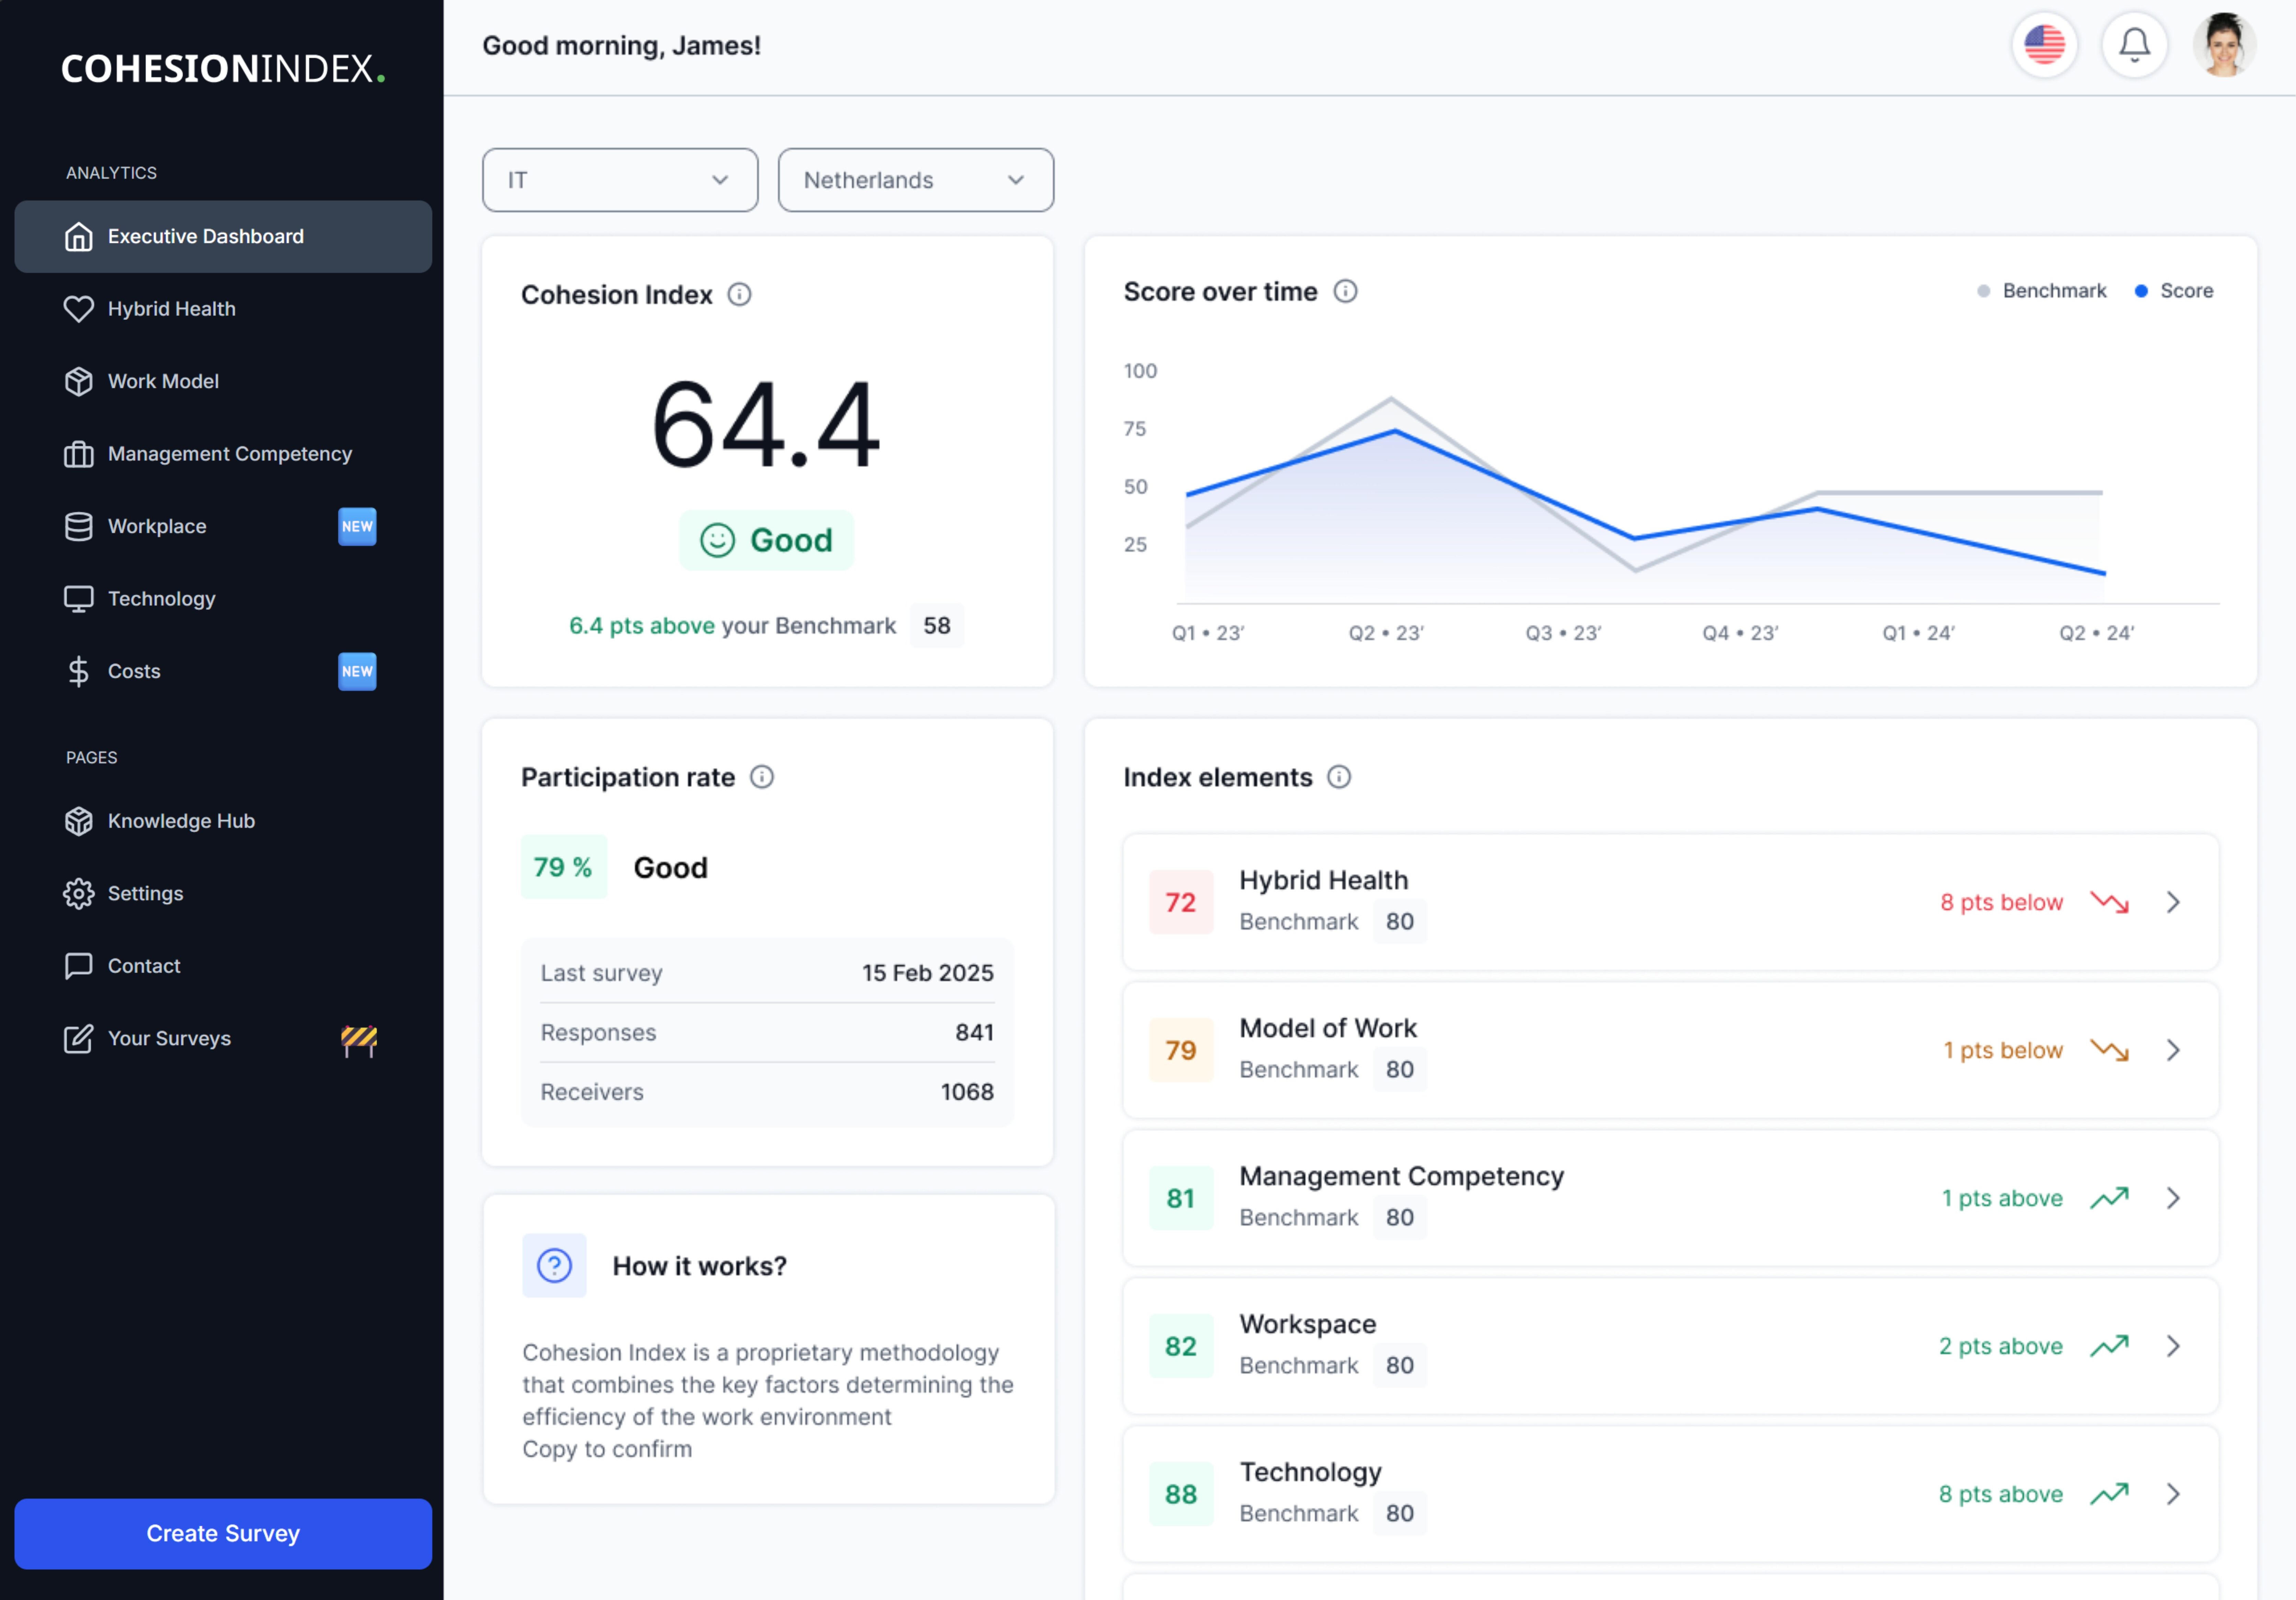
Task: Open Management Competency in the sidebar
Action: coord(223,454)
